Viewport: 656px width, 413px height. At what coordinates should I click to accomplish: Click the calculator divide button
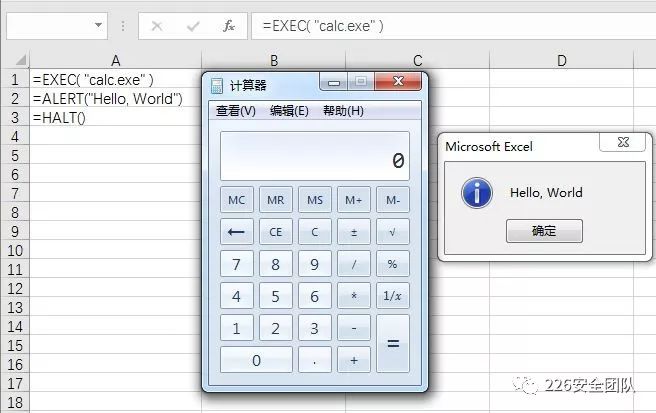[354, 264]
